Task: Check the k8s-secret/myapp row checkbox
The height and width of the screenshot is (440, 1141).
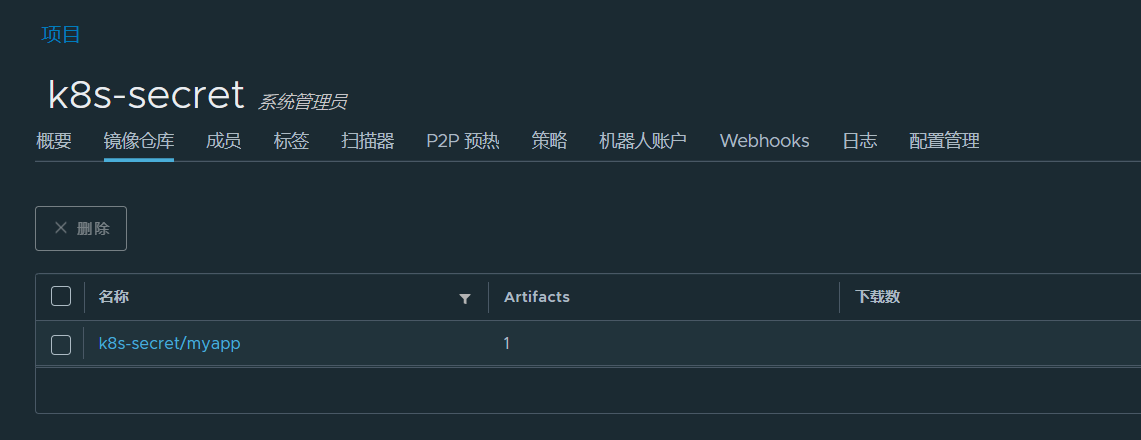Action: pos(61,345)
